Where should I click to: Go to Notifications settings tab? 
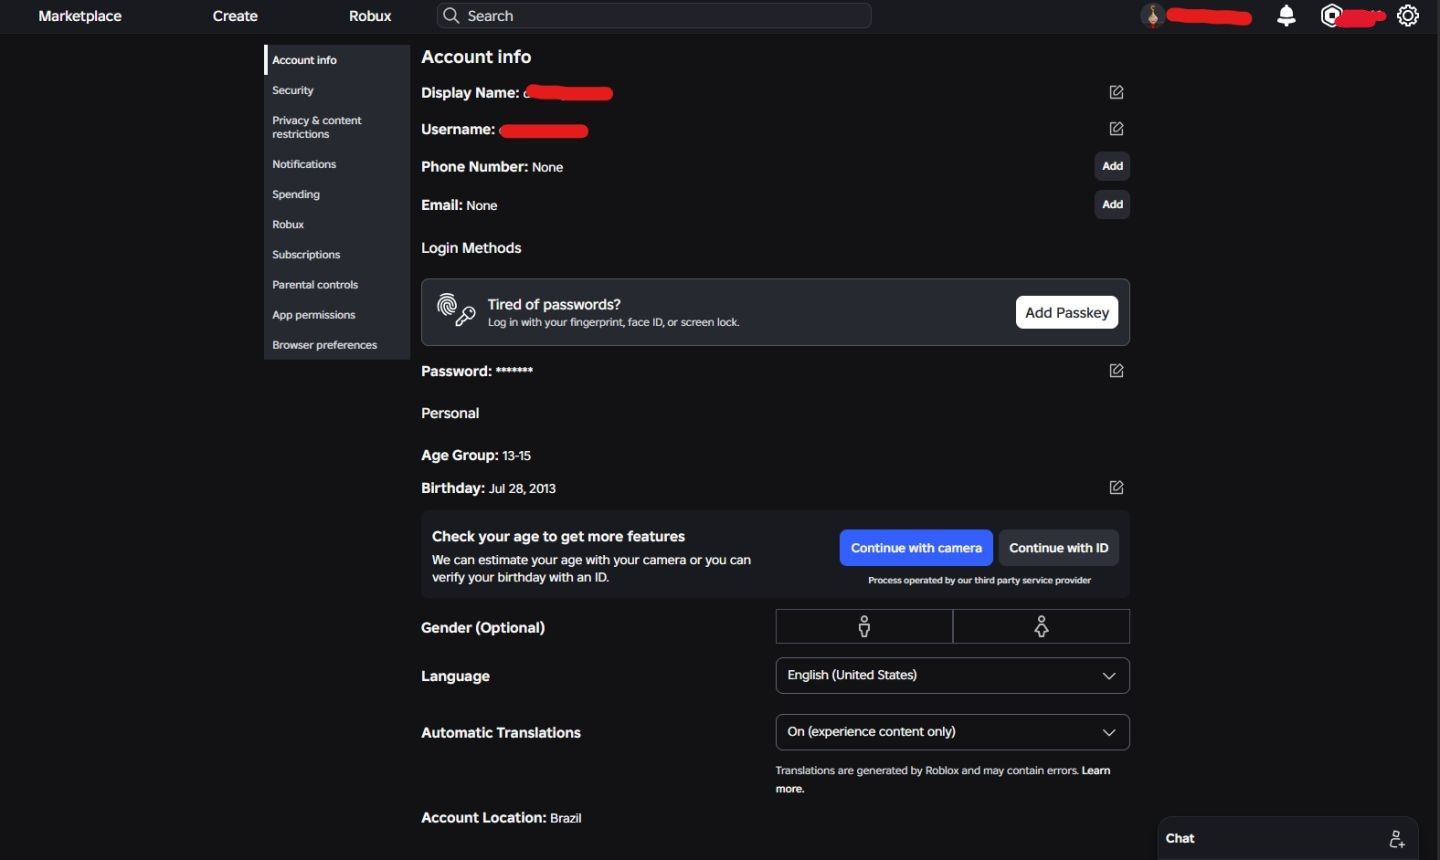point(337,164)
